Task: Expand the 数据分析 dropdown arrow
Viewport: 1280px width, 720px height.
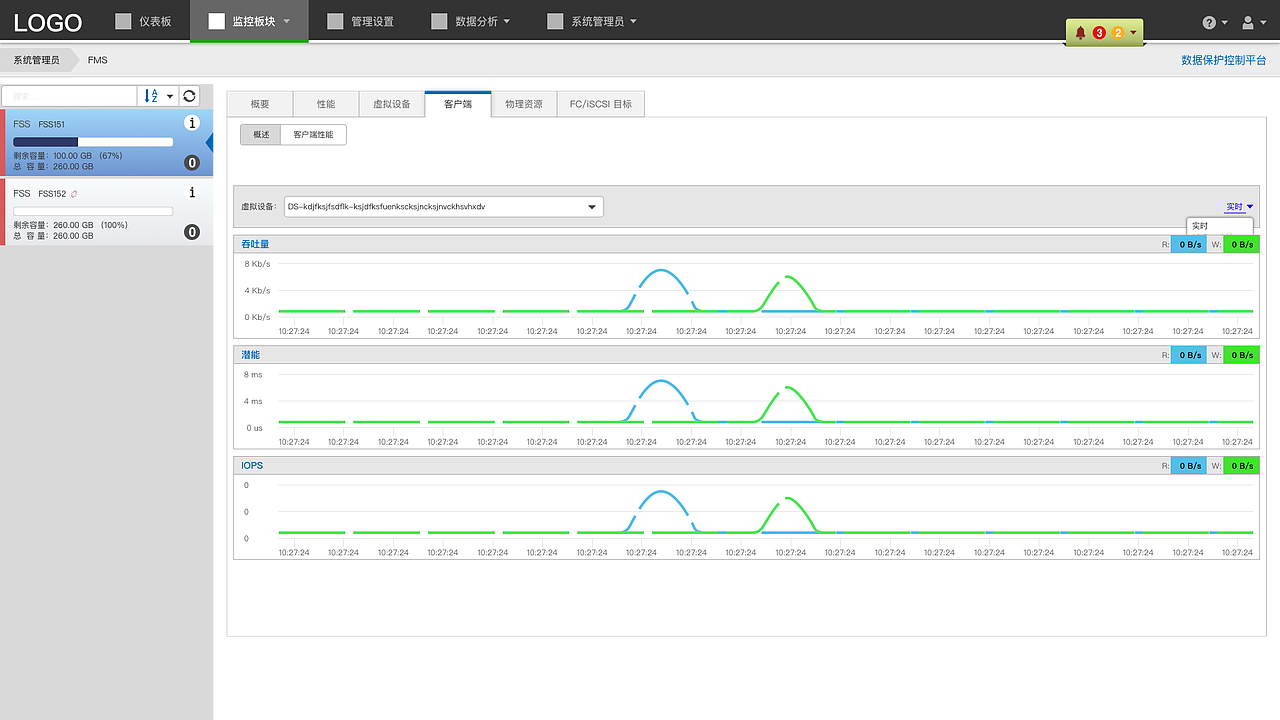Action: (x=506, y=21)
